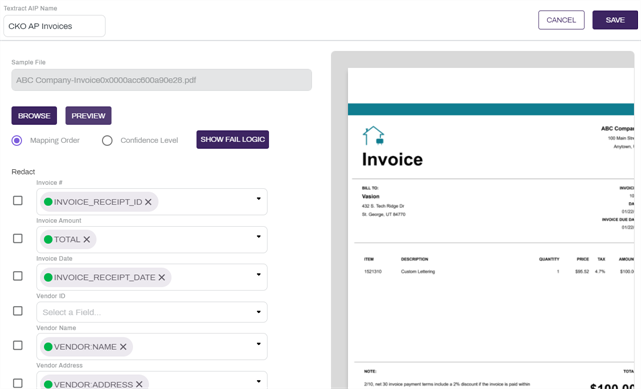The width and height of the screenshot is (641, 389).
Task: Click the green dot on the INVOICE_RECEIPT_DATE tag
Action: (48, 277)
